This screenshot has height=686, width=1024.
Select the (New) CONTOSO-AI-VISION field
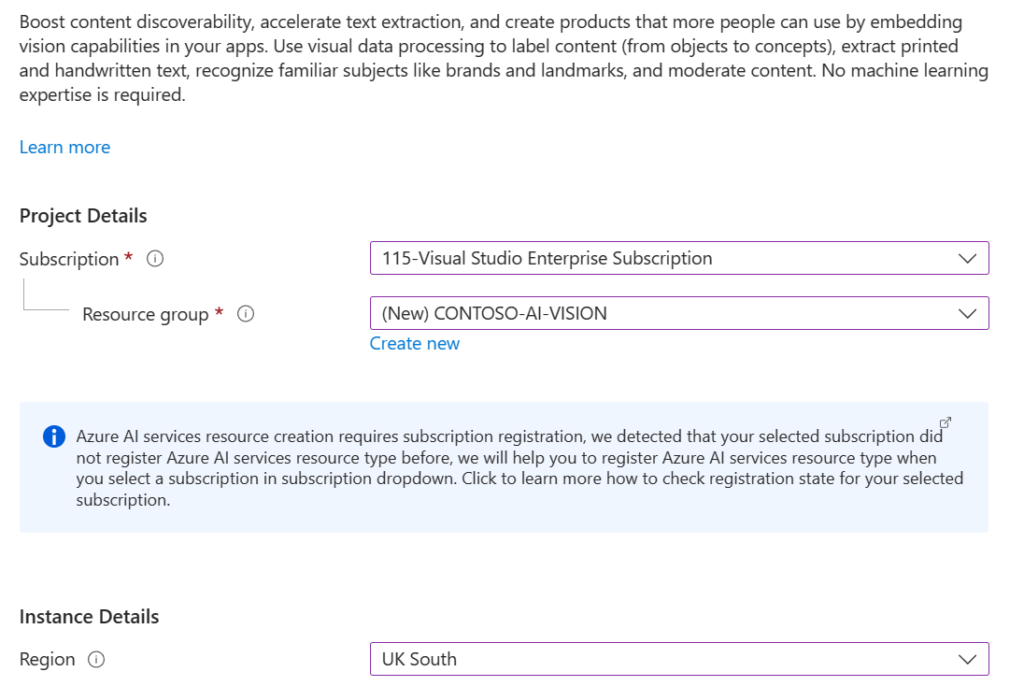click(679, 314)
